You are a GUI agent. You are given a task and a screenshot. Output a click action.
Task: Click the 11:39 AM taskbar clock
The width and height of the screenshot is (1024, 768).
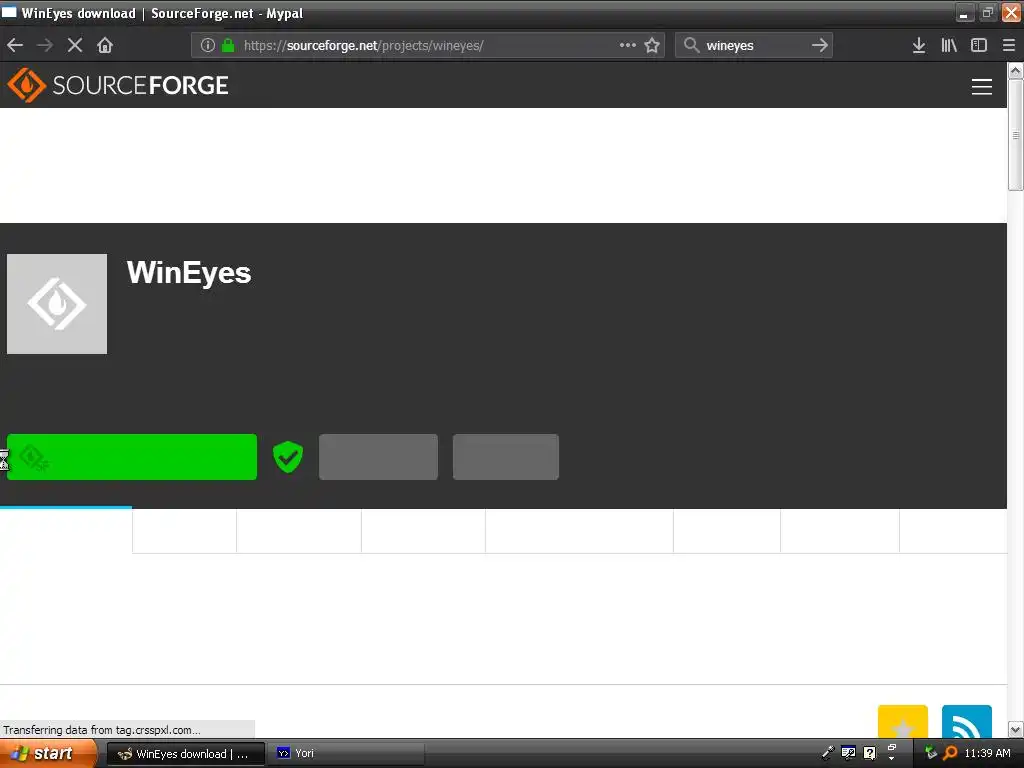tap(987, 753)
